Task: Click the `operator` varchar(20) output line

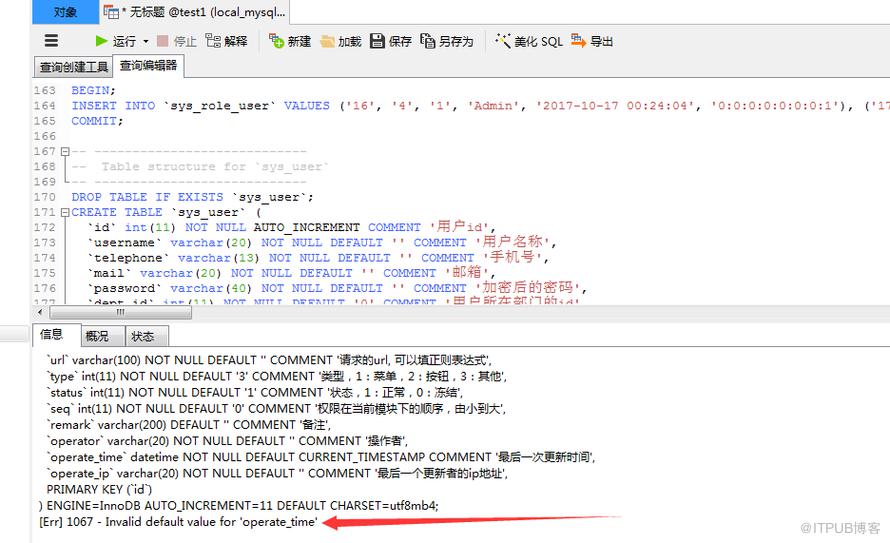Action: [x=227, y=441]
